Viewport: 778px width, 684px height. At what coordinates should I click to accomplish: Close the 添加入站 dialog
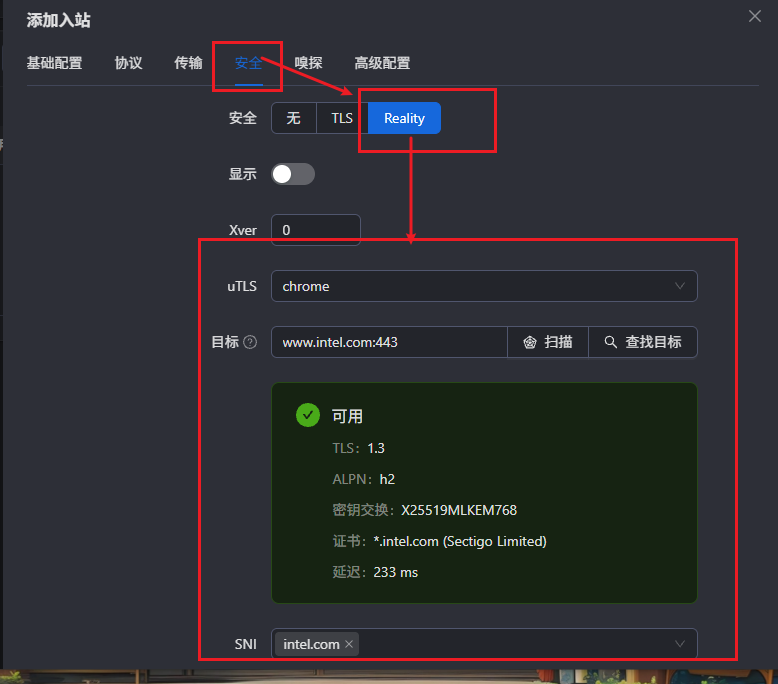pyautogui.click(x=755, y=16)
